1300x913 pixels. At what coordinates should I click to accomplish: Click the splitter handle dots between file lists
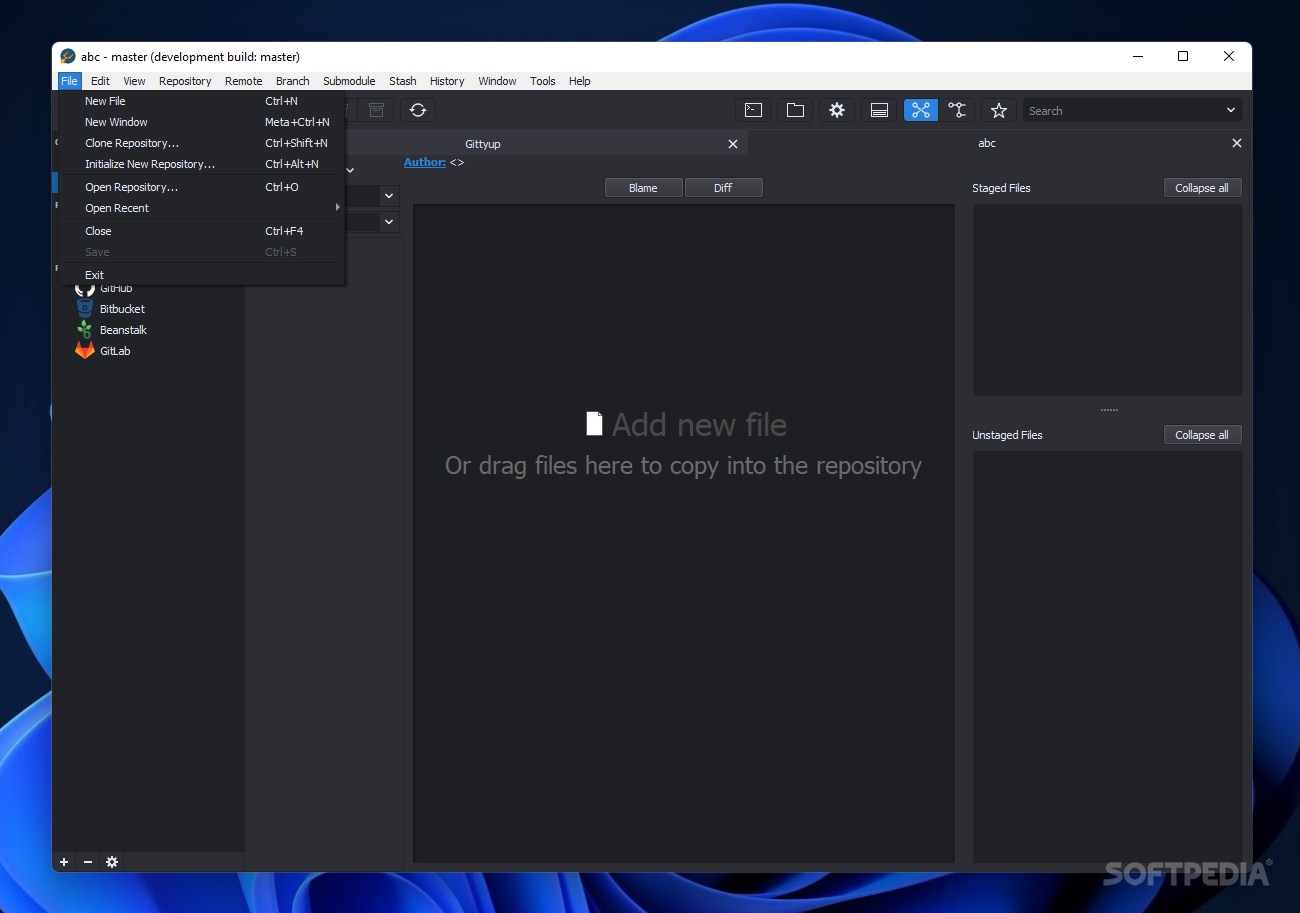(1109, 410)
